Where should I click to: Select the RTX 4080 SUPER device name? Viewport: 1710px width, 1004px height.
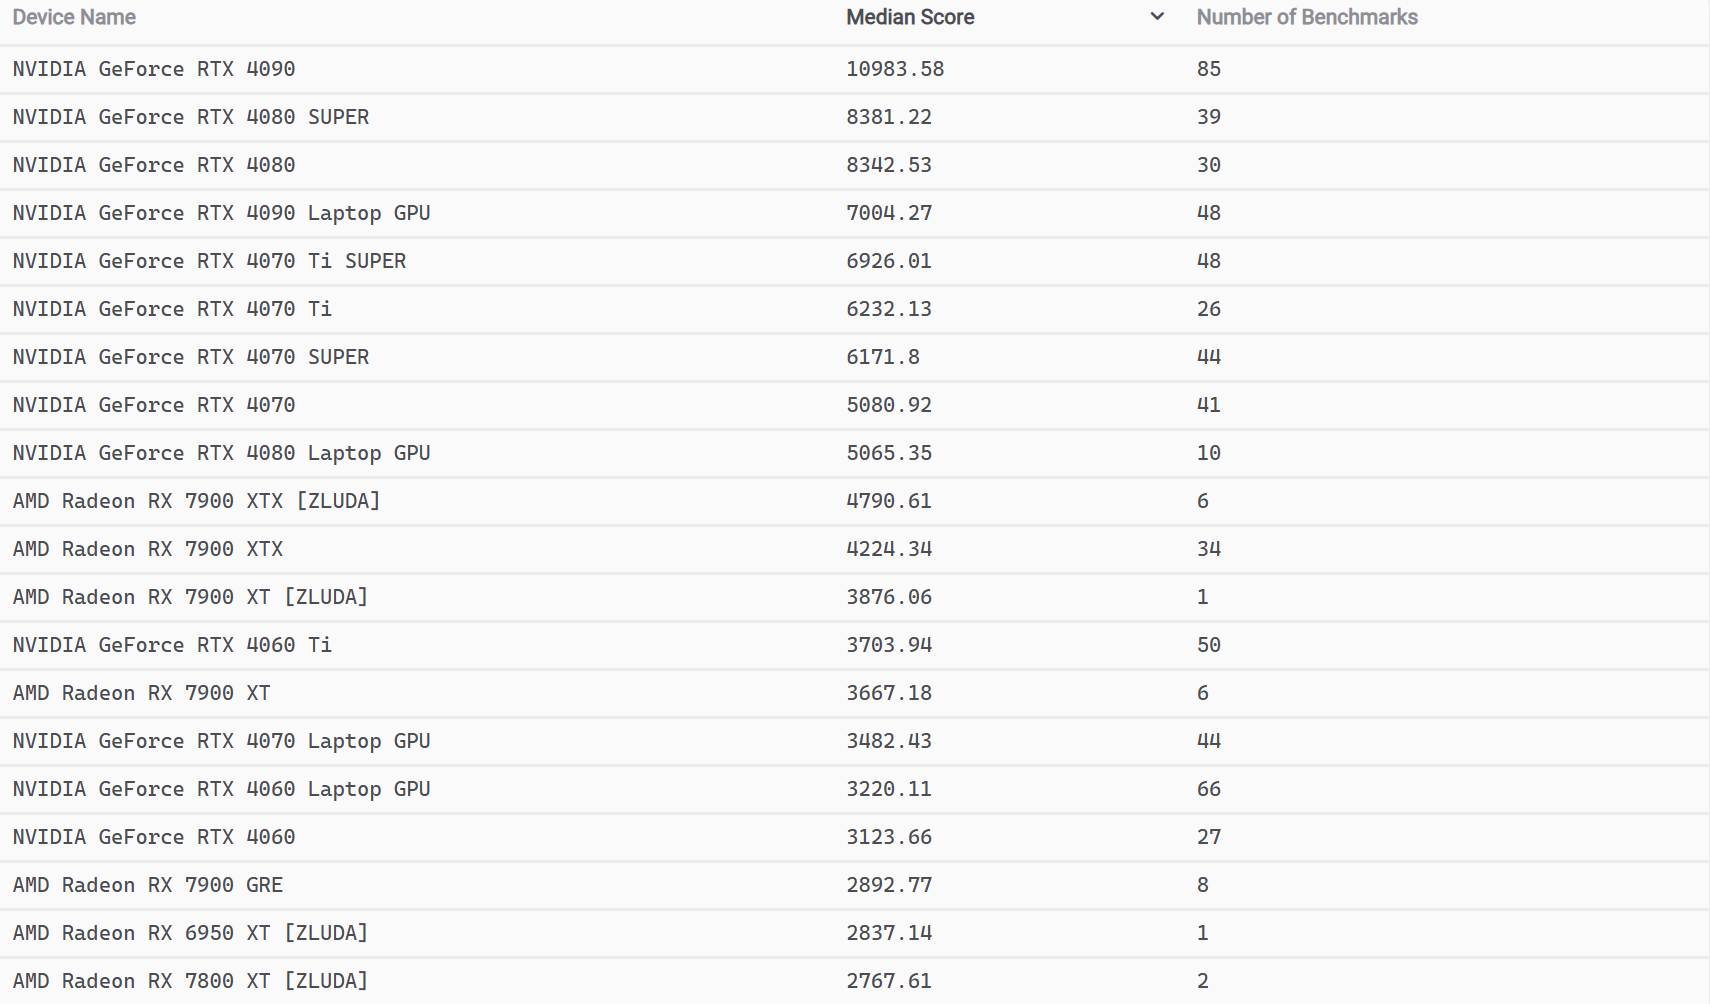[x=191, y=117]
